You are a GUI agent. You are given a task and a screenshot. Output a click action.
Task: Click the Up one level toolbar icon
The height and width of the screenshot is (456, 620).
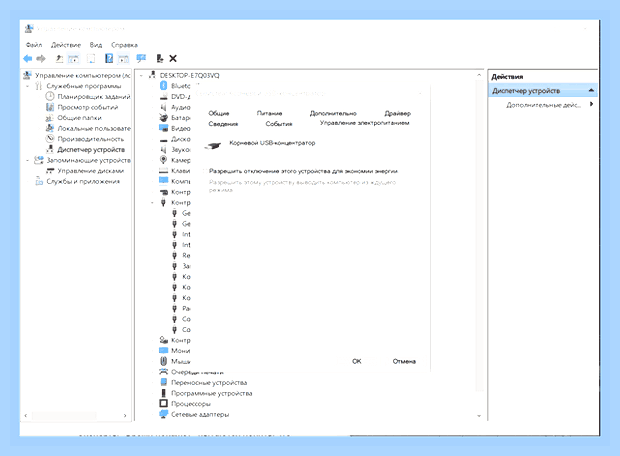(59, 59)
